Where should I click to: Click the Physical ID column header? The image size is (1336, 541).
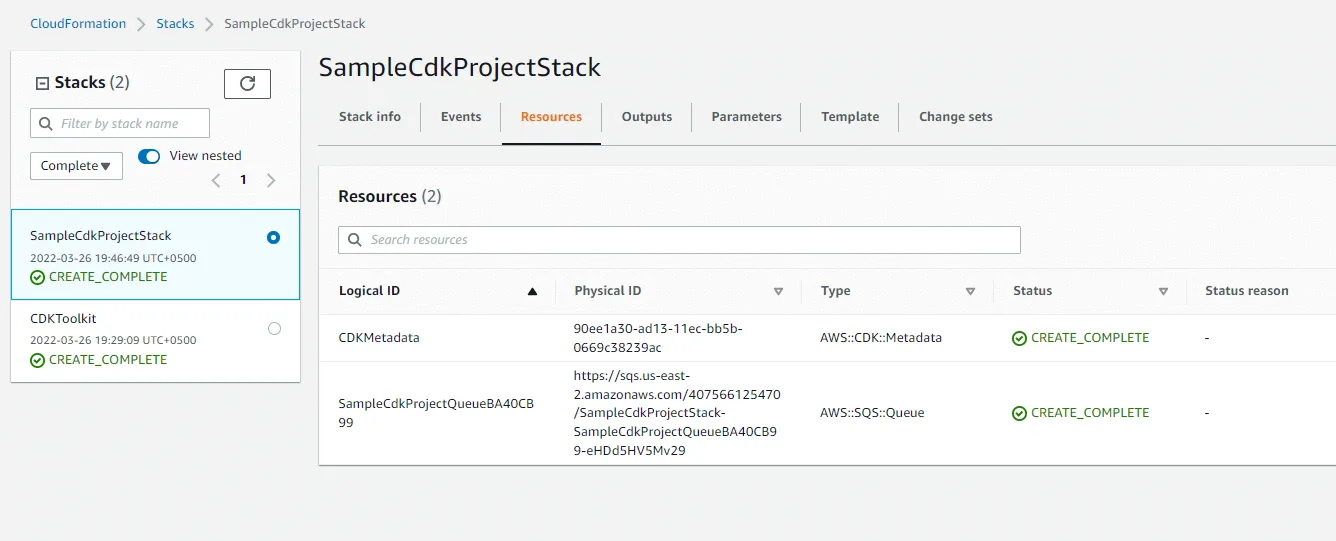(x=608, y=291)
